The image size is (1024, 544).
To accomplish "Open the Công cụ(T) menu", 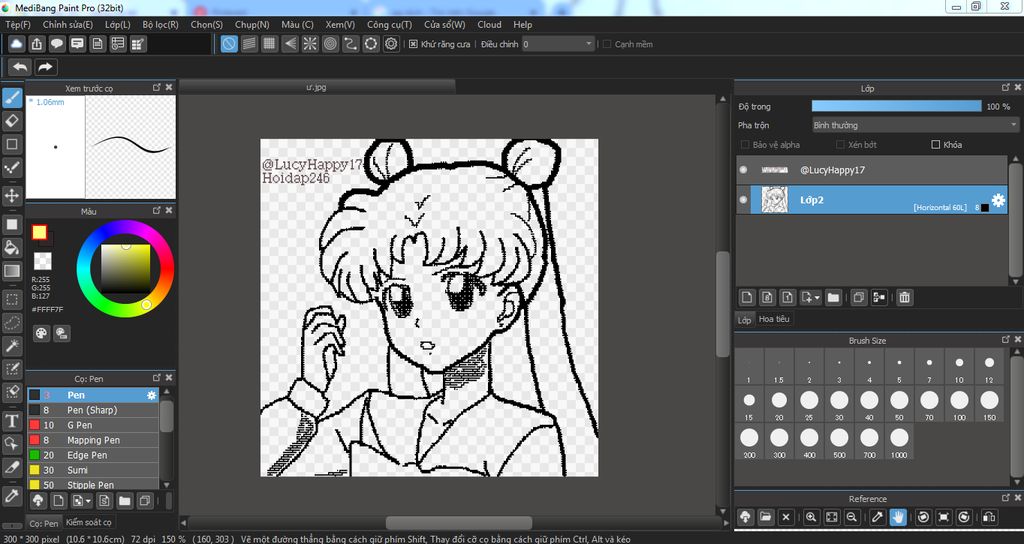I will click(389, 25).
